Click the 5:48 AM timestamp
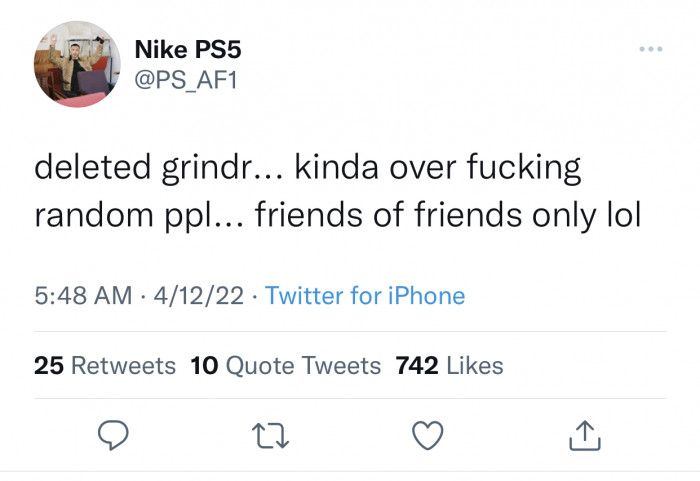Image resolution: width=700 pixels, height=481 pixels. point(83,296)
